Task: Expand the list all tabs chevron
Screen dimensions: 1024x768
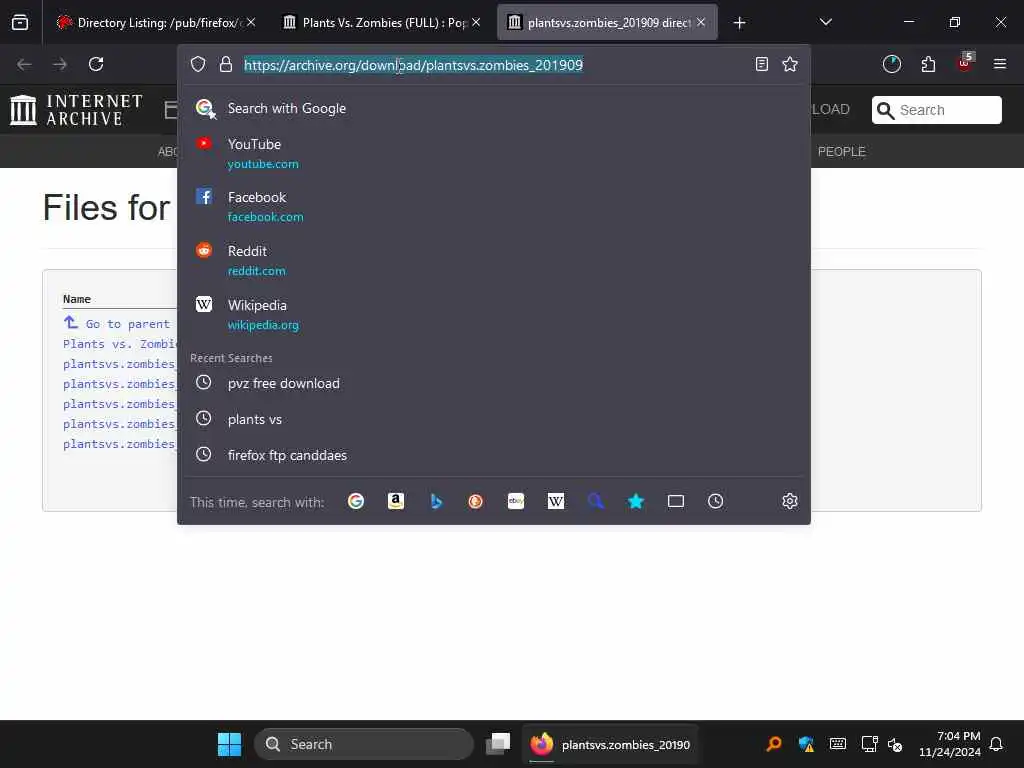Action: point(825,22)
